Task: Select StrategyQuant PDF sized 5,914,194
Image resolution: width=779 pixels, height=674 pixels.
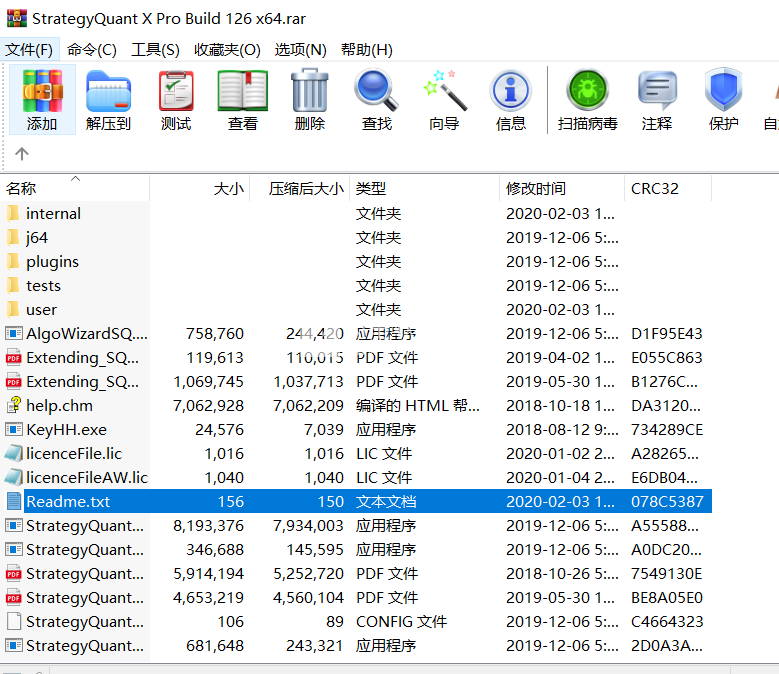Action: point(85,573)
